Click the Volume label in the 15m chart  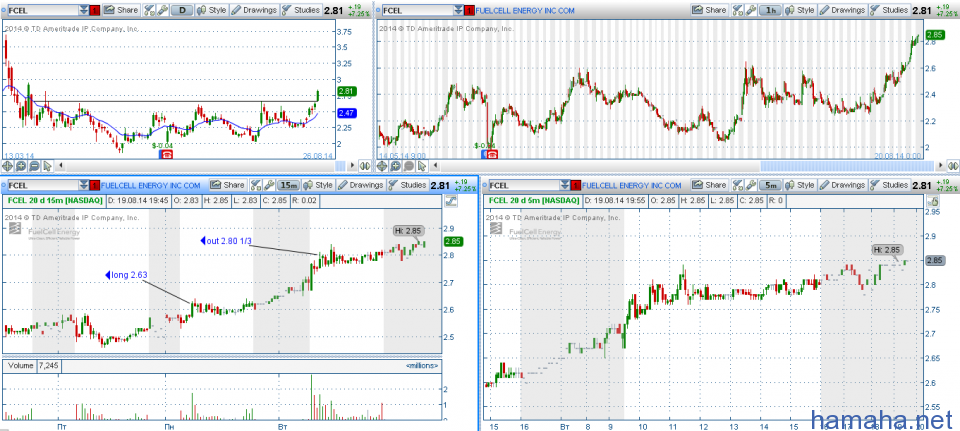(x=20, y=365)
